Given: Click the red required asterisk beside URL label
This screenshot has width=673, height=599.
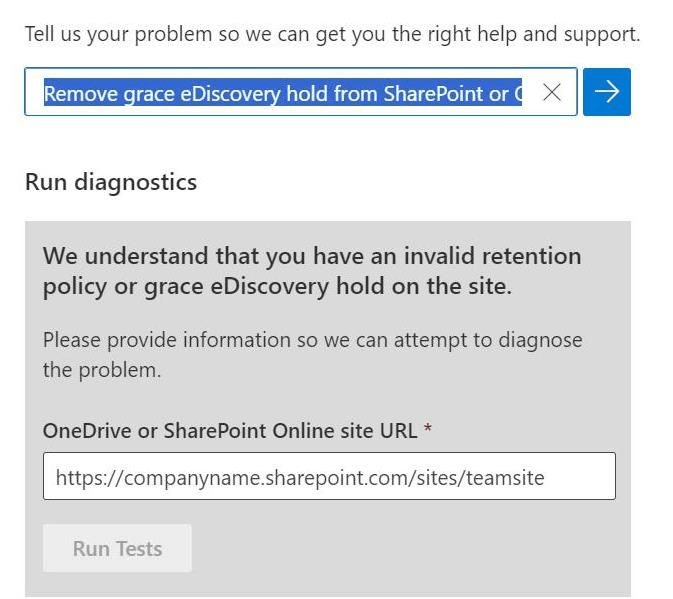Looking at the screenshot, I should [427, 427].
